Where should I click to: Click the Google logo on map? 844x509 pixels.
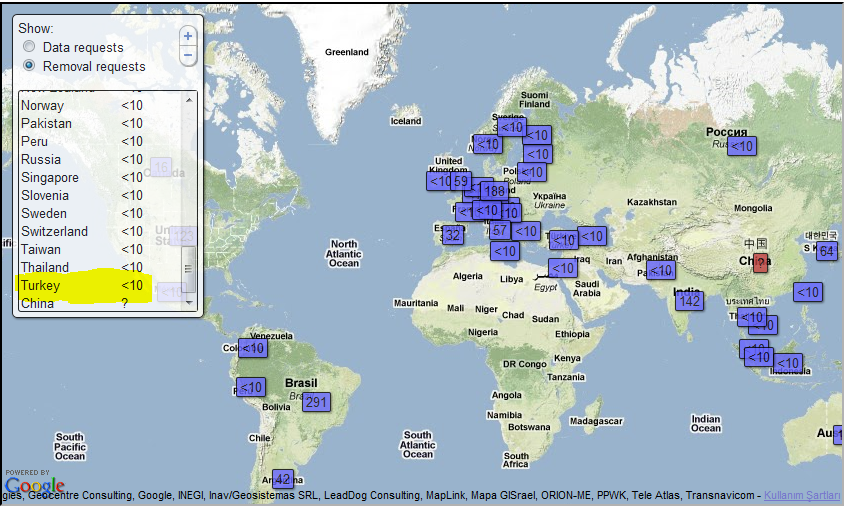34,486
